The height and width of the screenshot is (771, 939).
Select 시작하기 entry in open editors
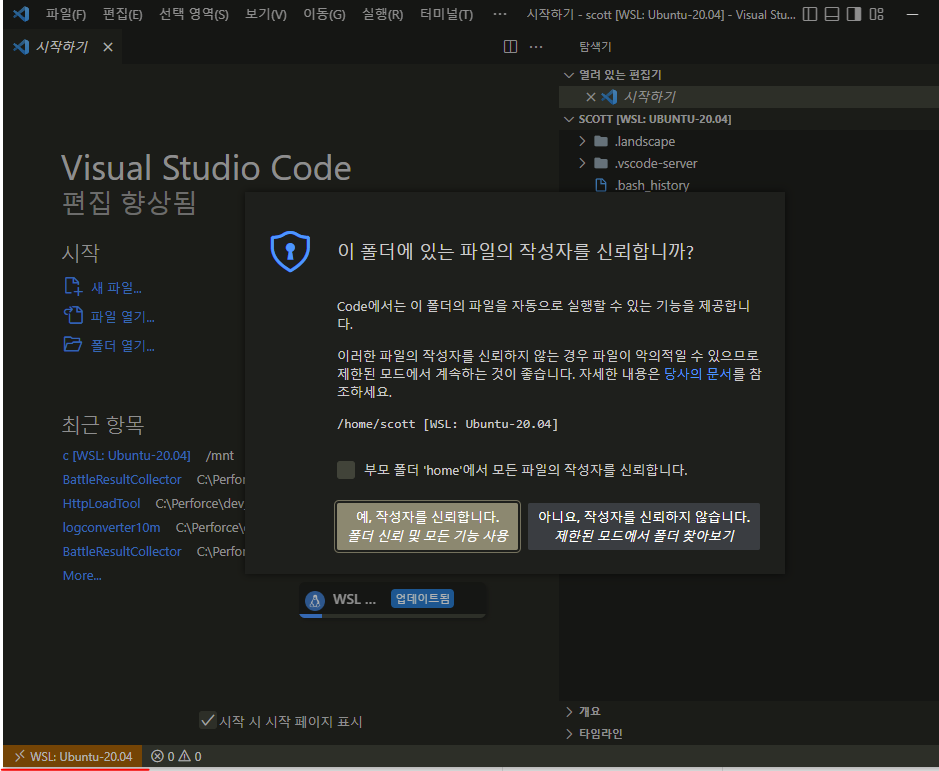(x=748, y=96)
